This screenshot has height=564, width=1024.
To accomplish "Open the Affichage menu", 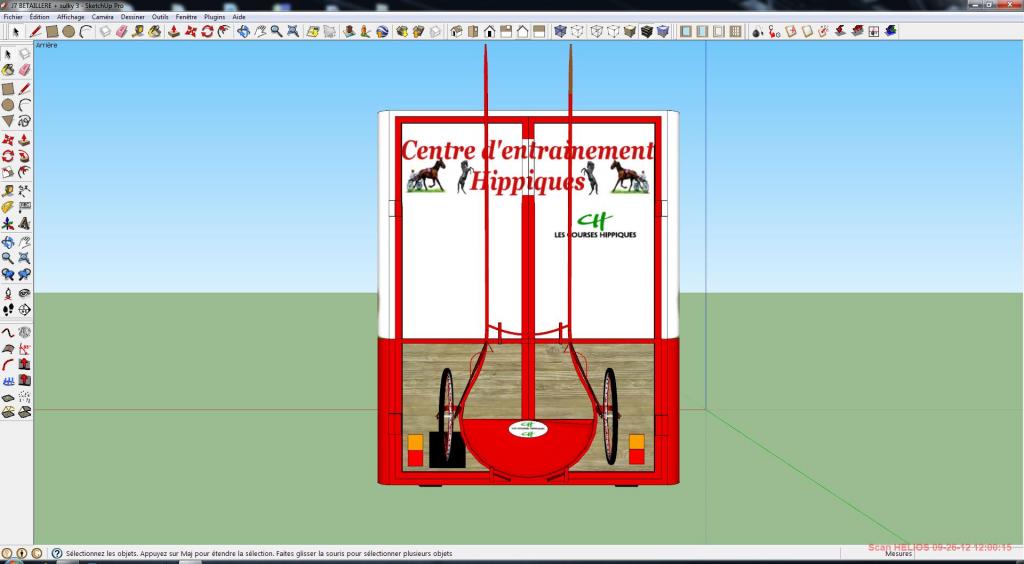I will 71,17.
